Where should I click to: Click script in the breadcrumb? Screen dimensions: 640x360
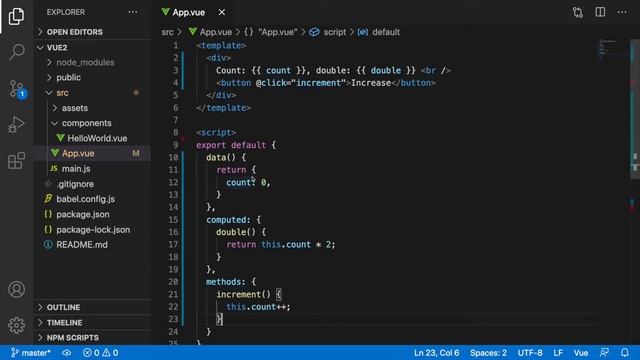click(328, 32)
